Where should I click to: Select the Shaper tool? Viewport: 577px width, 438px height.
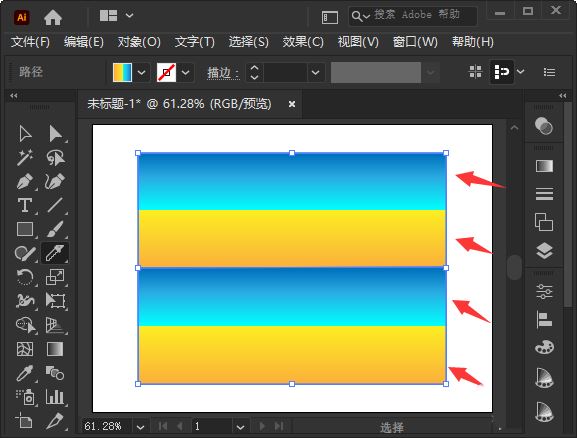click(25, 253)
